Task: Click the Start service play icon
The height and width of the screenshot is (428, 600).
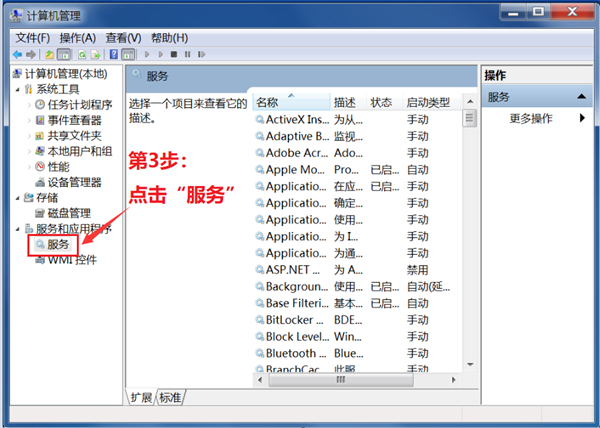Action: 147,54
